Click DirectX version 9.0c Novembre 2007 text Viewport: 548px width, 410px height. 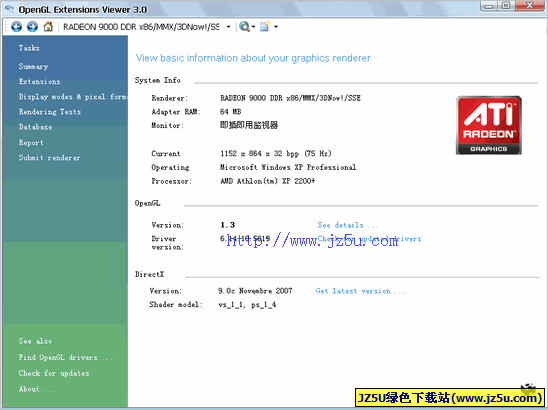coord(255,291)
